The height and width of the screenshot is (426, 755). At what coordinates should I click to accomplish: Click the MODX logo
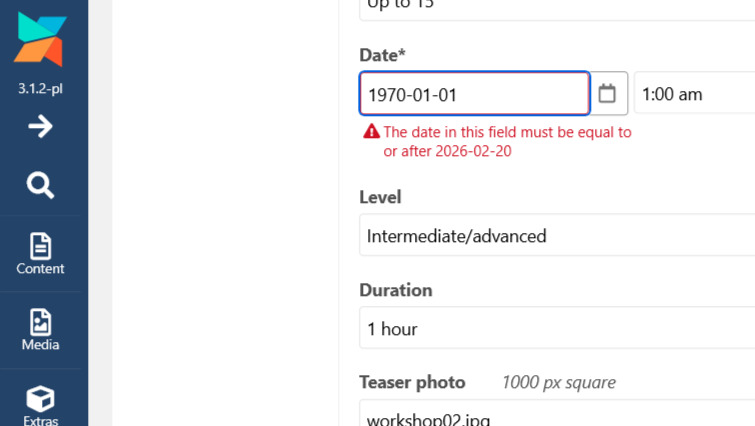41,40
